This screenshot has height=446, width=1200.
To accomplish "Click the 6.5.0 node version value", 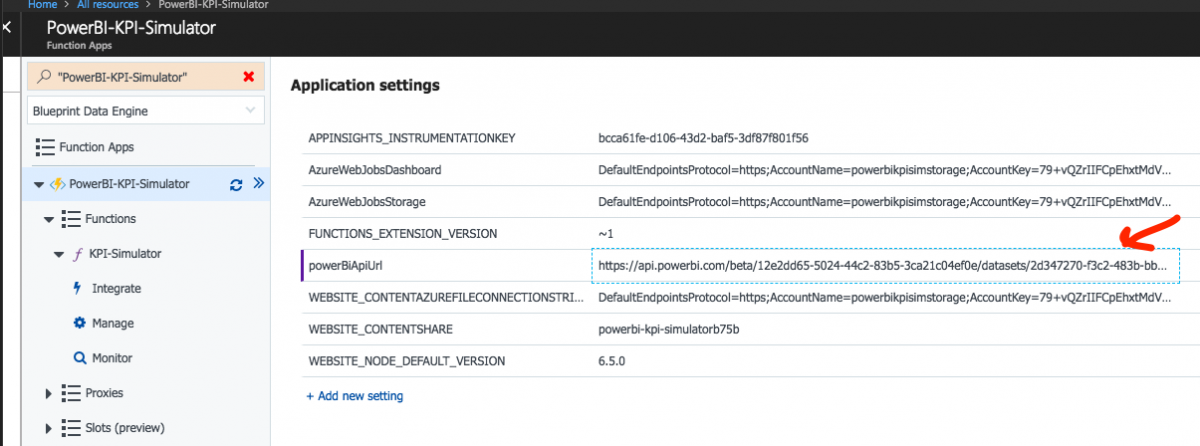I will pyautogui.click(x=611, y=361).
